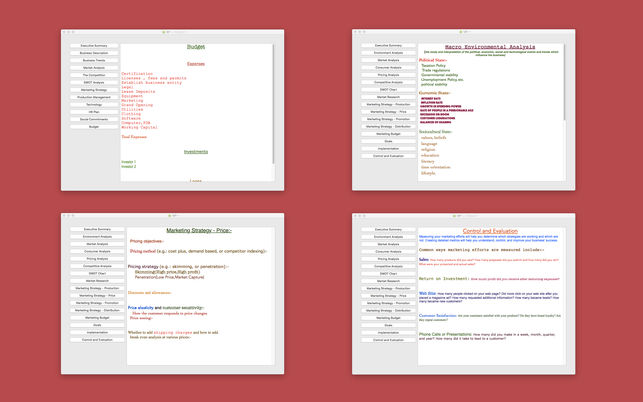Open the HR Plan section
Screen dimensions: 643x402
tap(94, 112)
